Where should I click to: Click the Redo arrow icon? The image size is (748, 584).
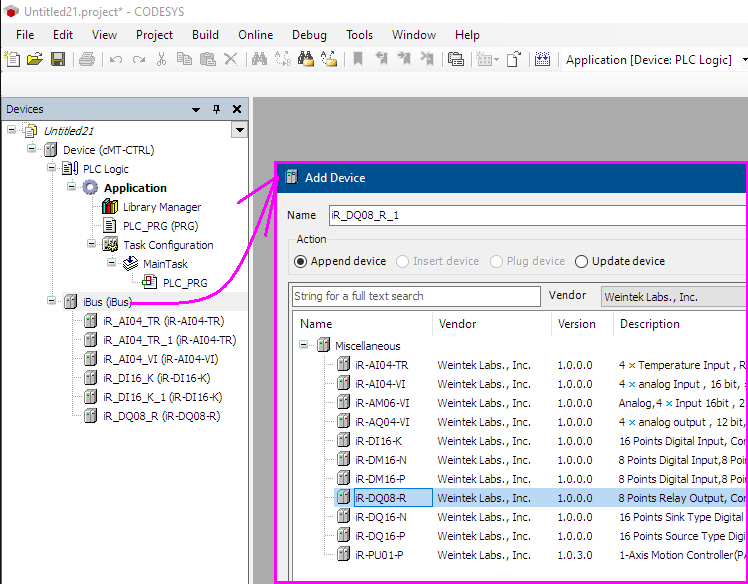[x=139, y=60]
